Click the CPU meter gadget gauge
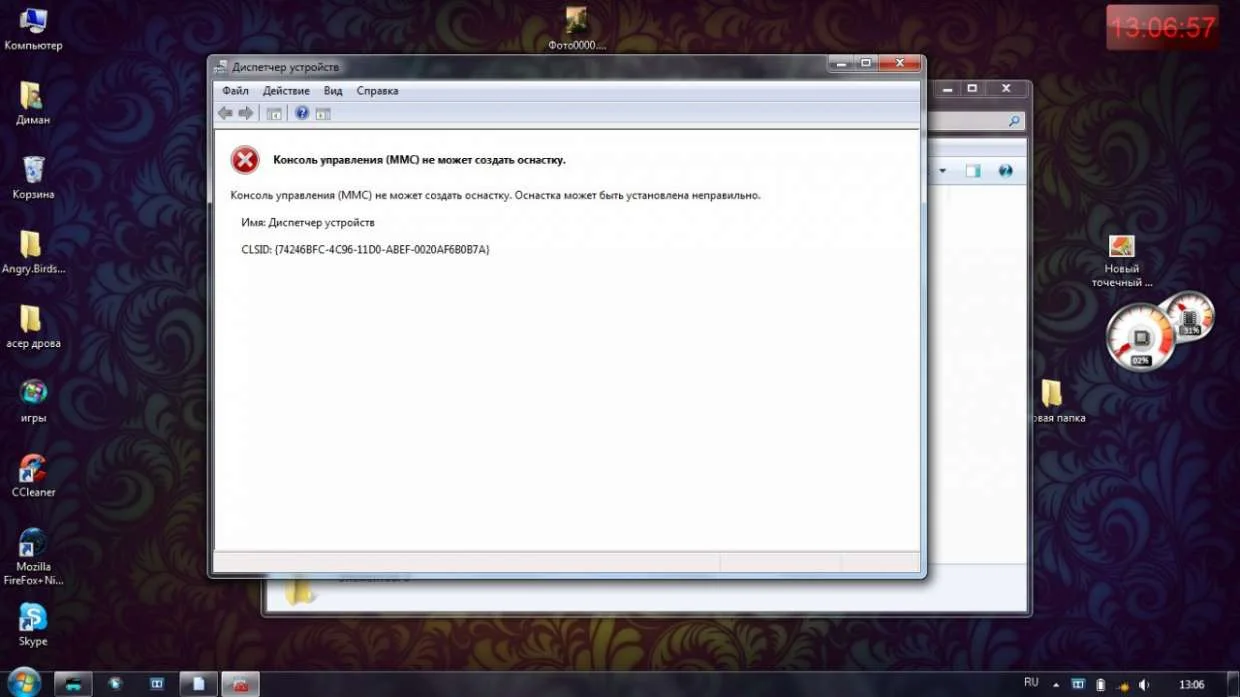 tap(1140, 339)
